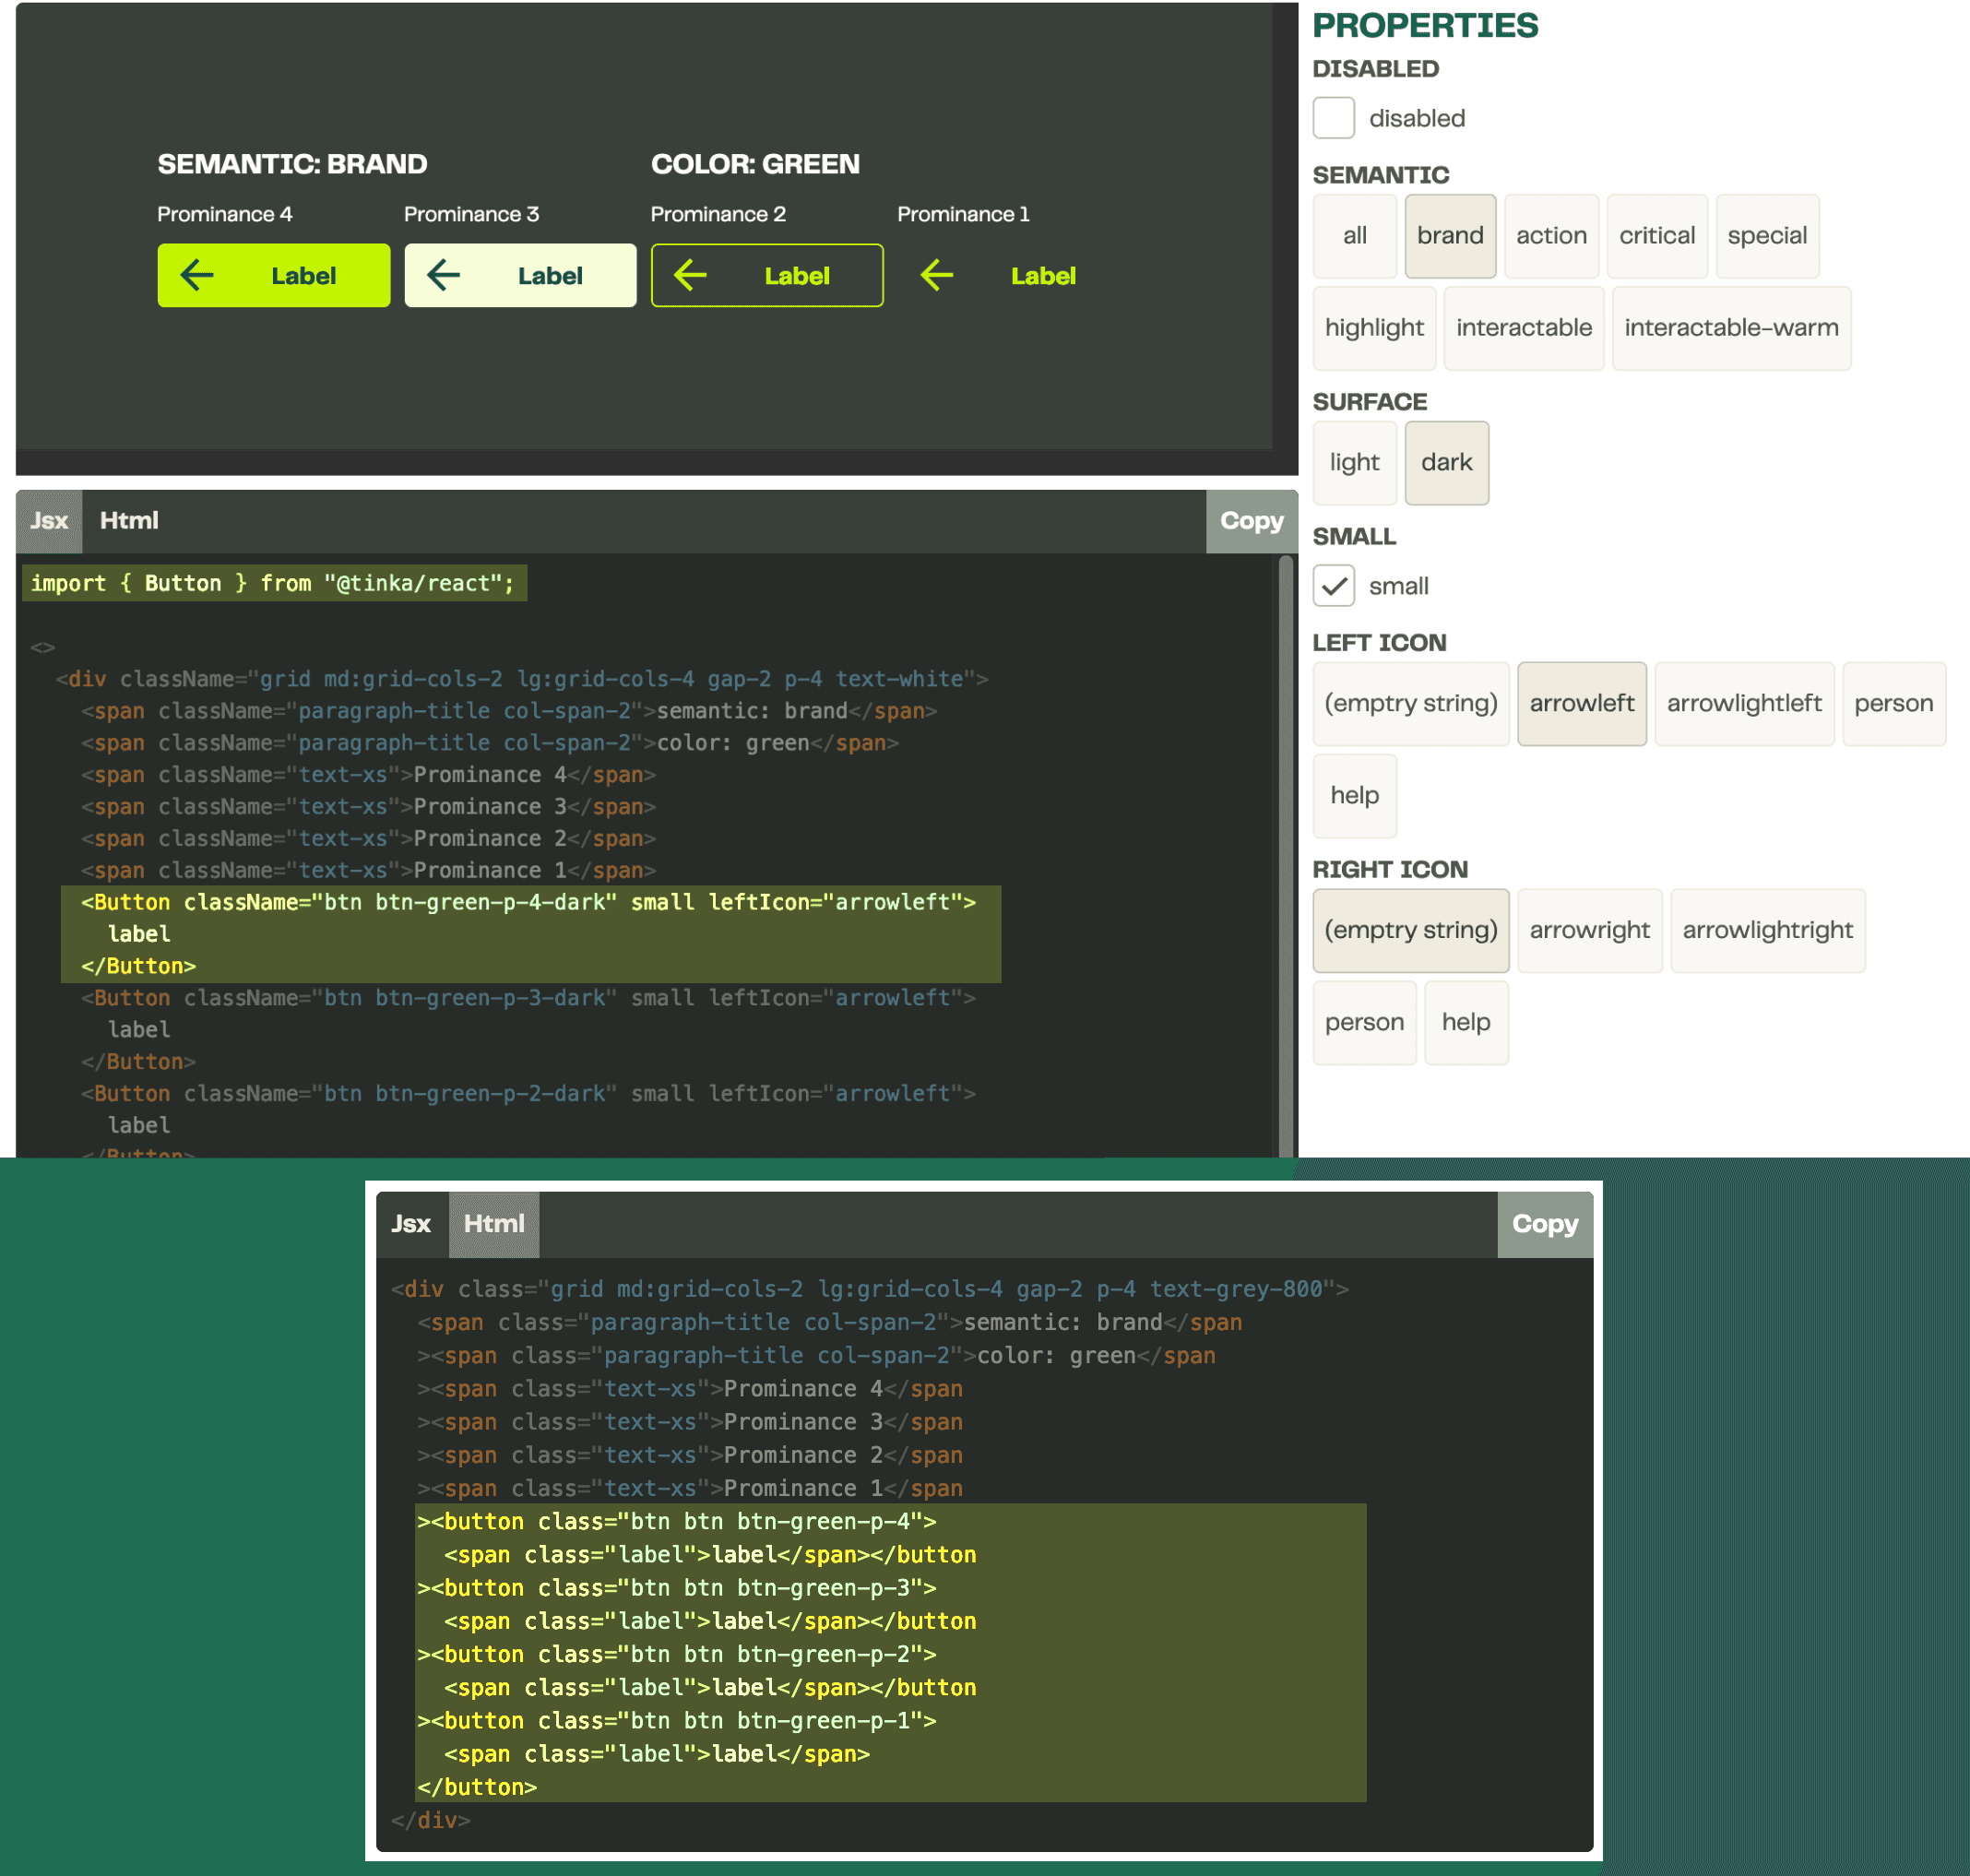Switch surface to light
Image resolution: width=1970 pixels, height=1876 pixels.
point(1353,463)
